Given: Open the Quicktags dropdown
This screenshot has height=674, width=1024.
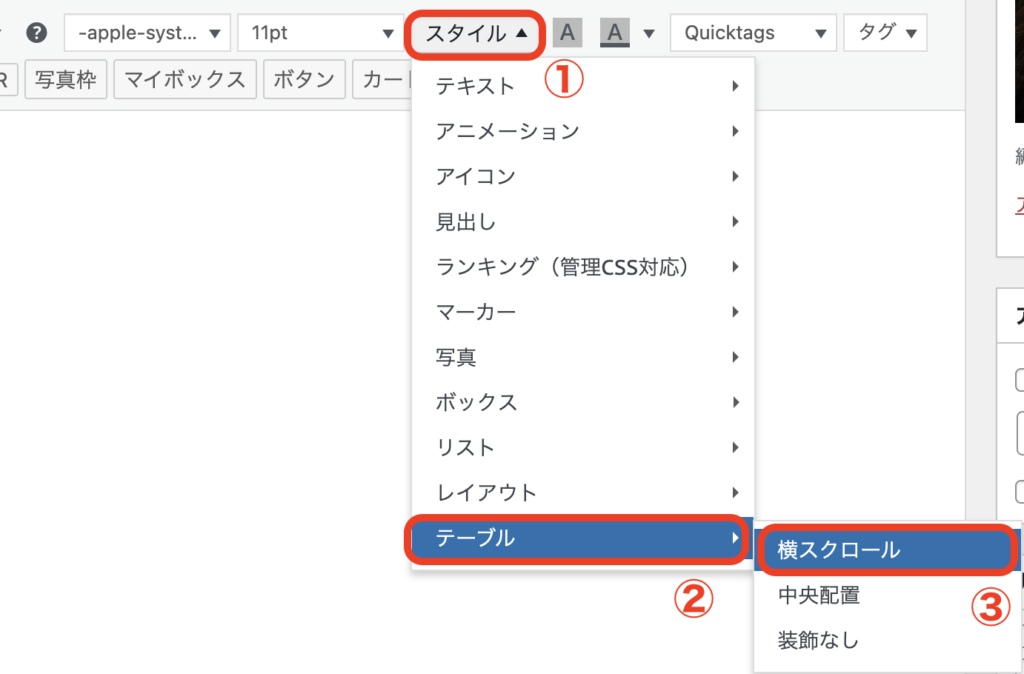Looking at the screenshot, I should point(753,33).
